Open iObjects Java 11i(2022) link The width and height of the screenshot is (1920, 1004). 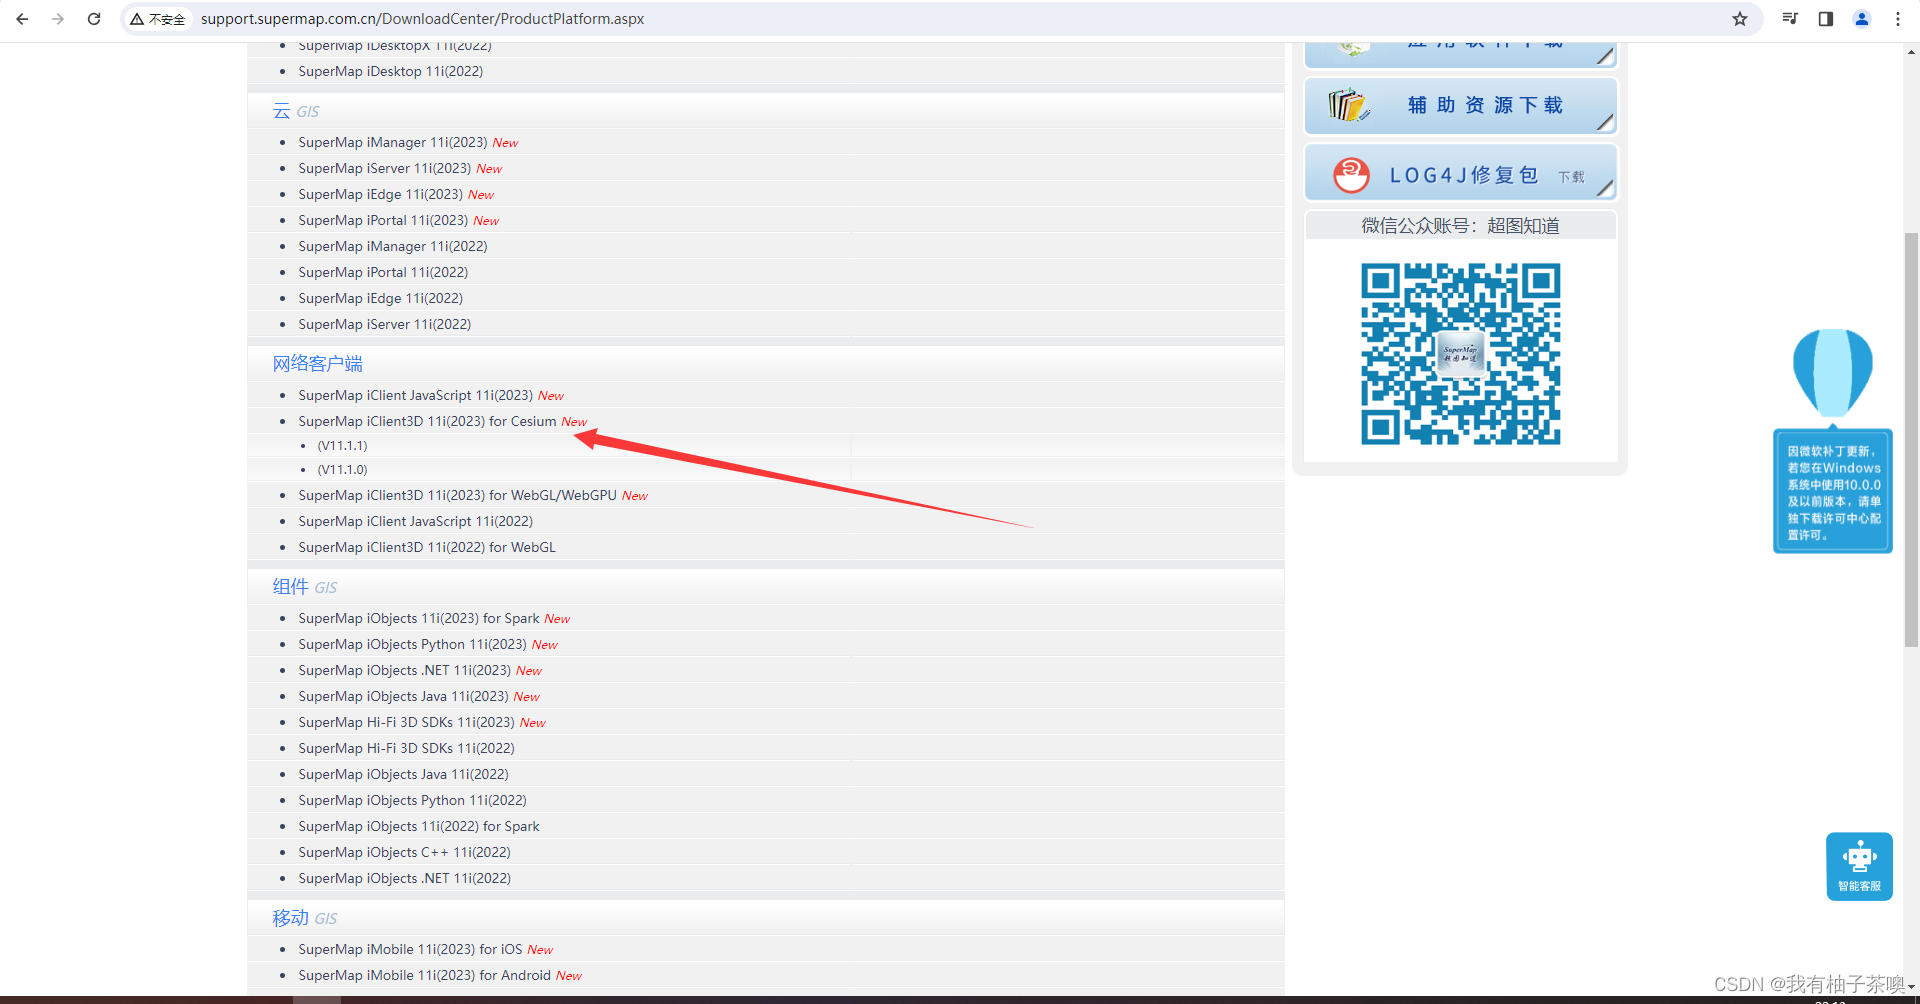click(x=403, y=774)
